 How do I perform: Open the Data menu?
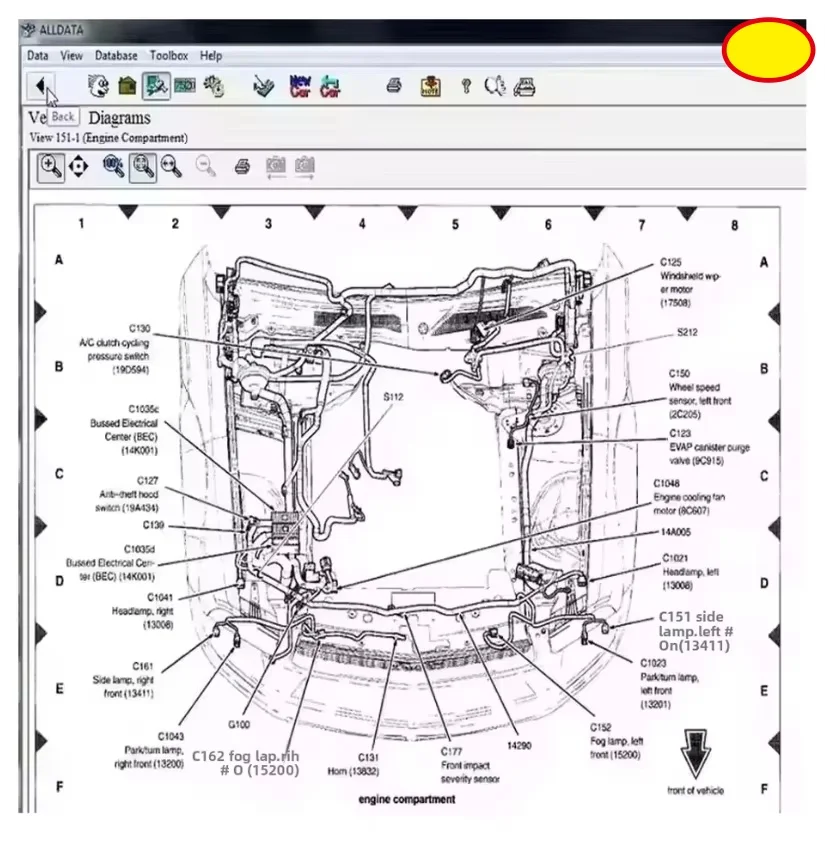pyautogui.click(x=37, y=56)
